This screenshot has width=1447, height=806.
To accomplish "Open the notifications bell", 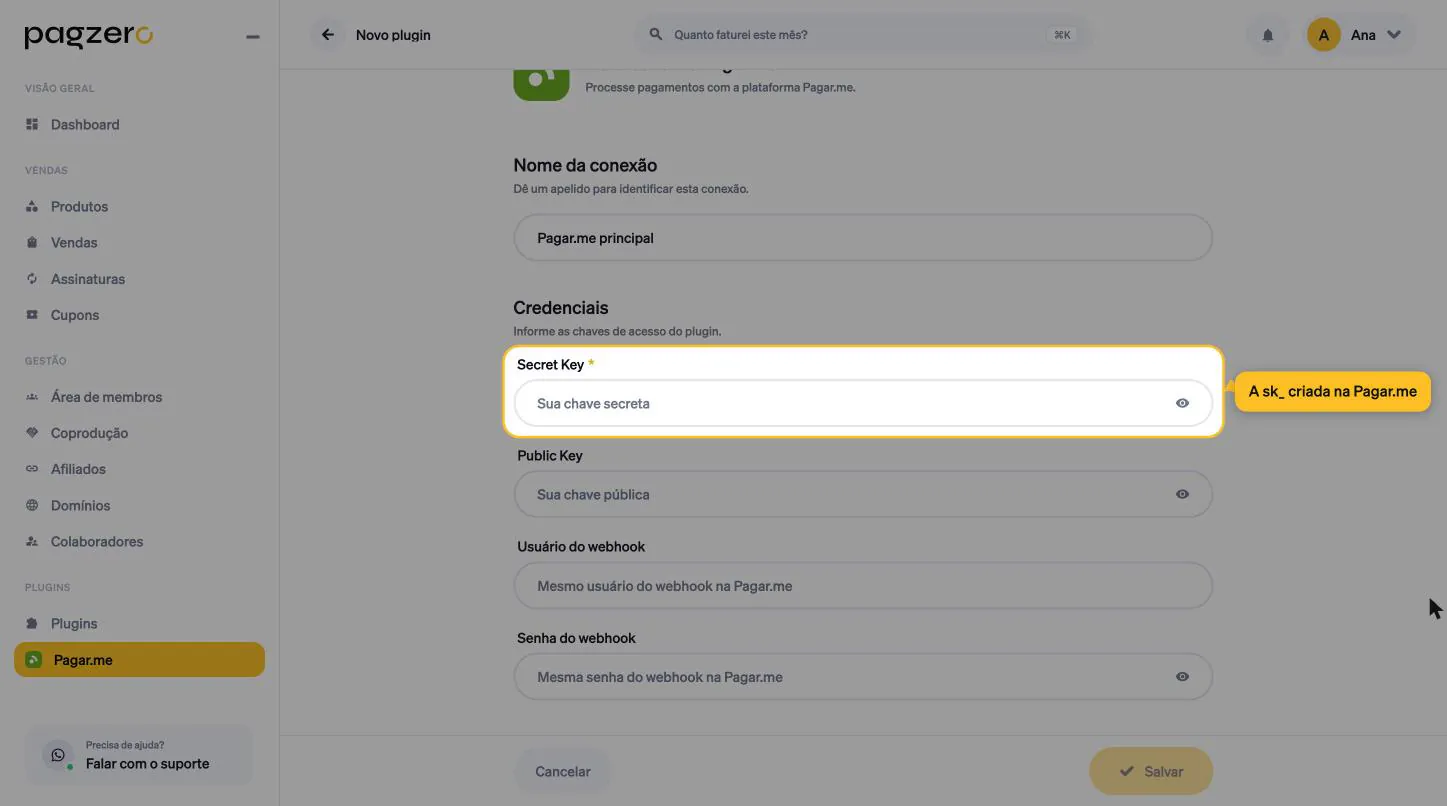I will [x=1268, y=35].
